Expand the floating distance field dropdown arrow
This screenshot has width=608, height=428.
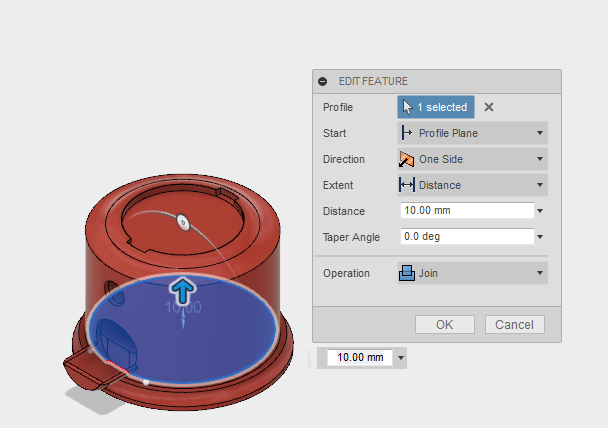click(x=401, y=358)
